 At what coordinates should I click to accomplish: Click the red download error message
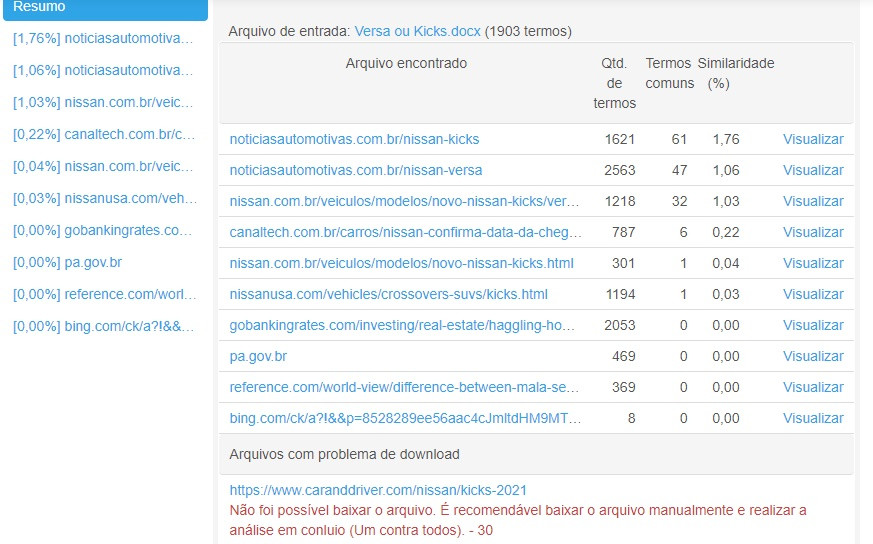[518, 521]
